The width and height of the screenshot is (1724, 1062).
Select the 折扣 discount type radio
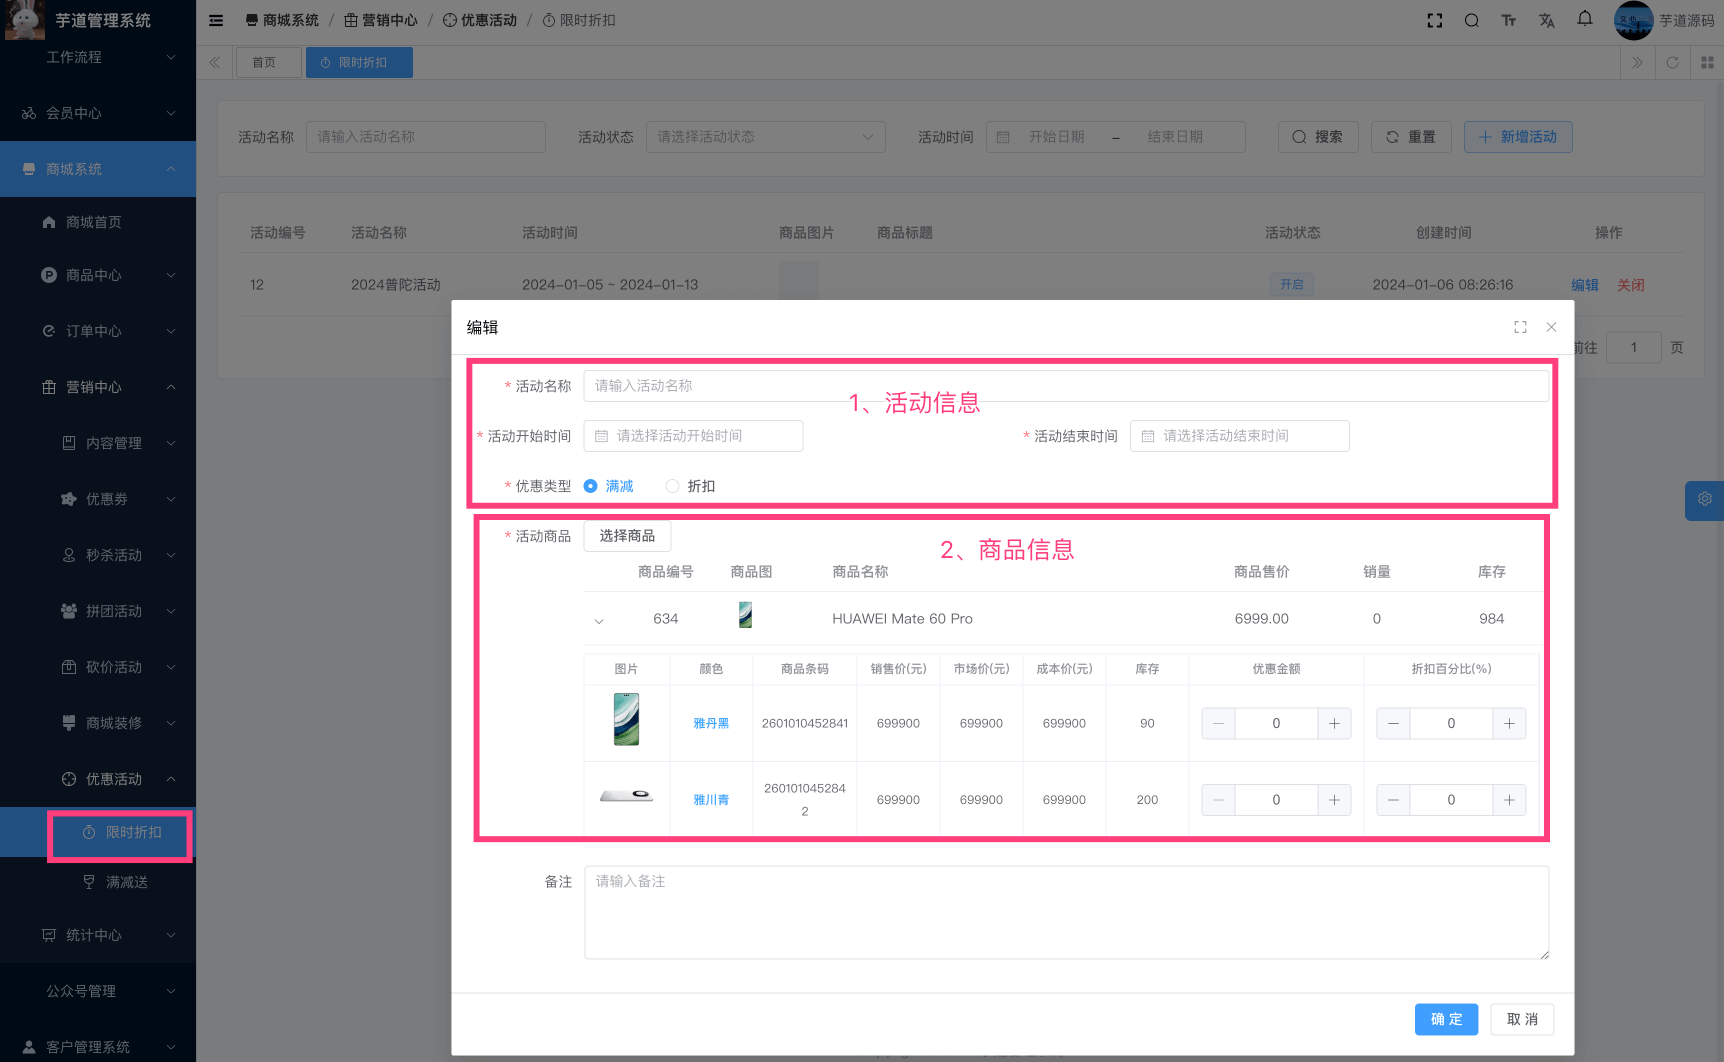[x=673, y=486]
